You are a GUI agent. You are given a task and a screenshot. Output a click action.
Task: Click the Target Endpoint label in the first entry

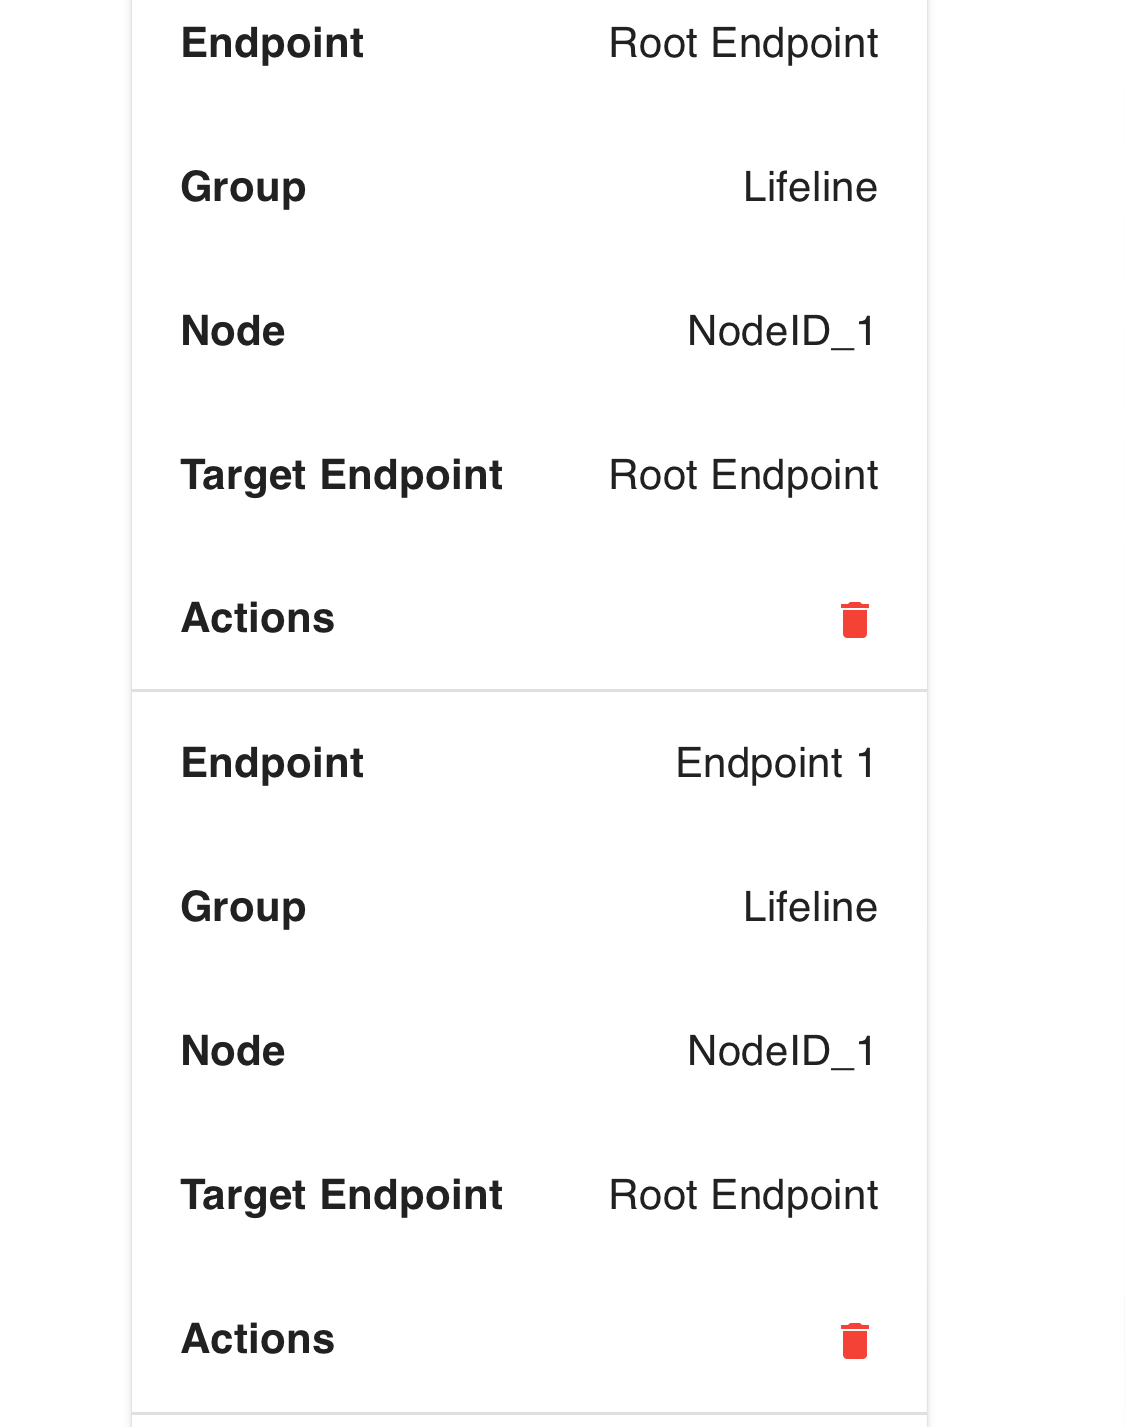tap(341, 475)
